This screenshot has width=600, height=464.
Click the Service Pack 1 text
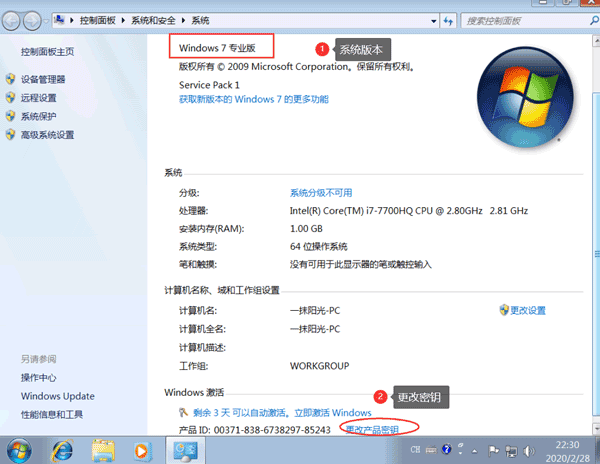[209, 85]
